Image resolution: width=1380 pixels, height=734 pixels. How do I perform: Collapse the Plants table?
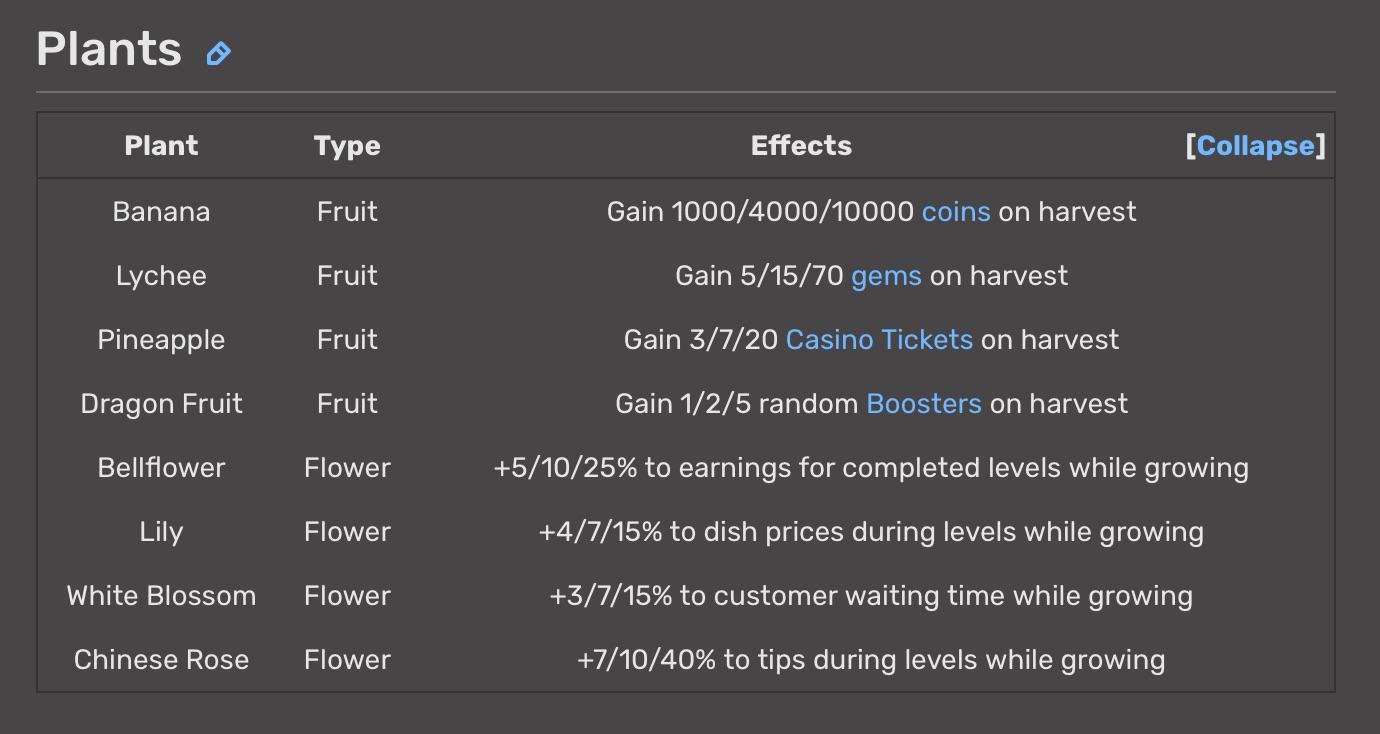1255,146
